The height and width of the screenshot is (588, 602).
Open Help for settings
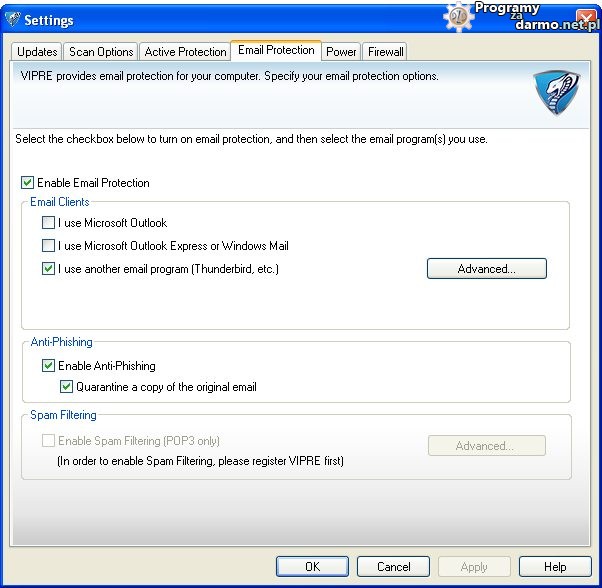(x=555, y=566)
